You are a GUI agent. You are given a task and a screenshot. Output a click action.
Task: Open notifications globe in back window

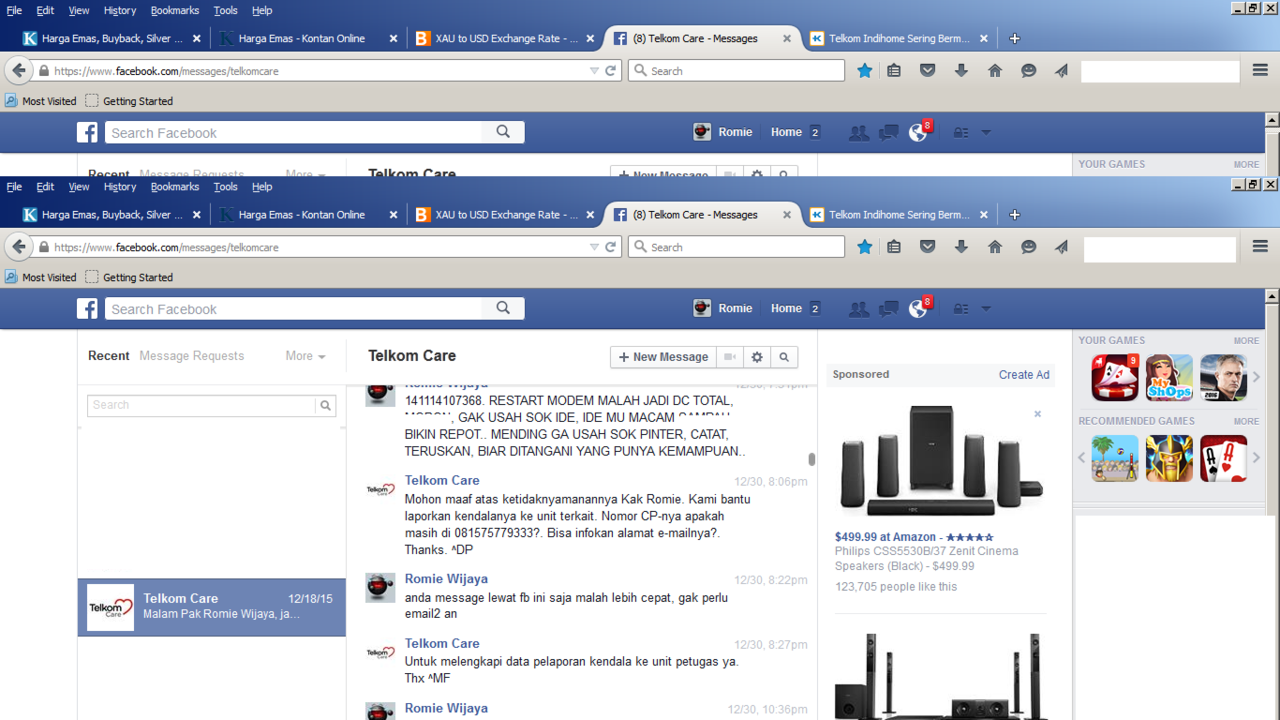pos(917,133)
